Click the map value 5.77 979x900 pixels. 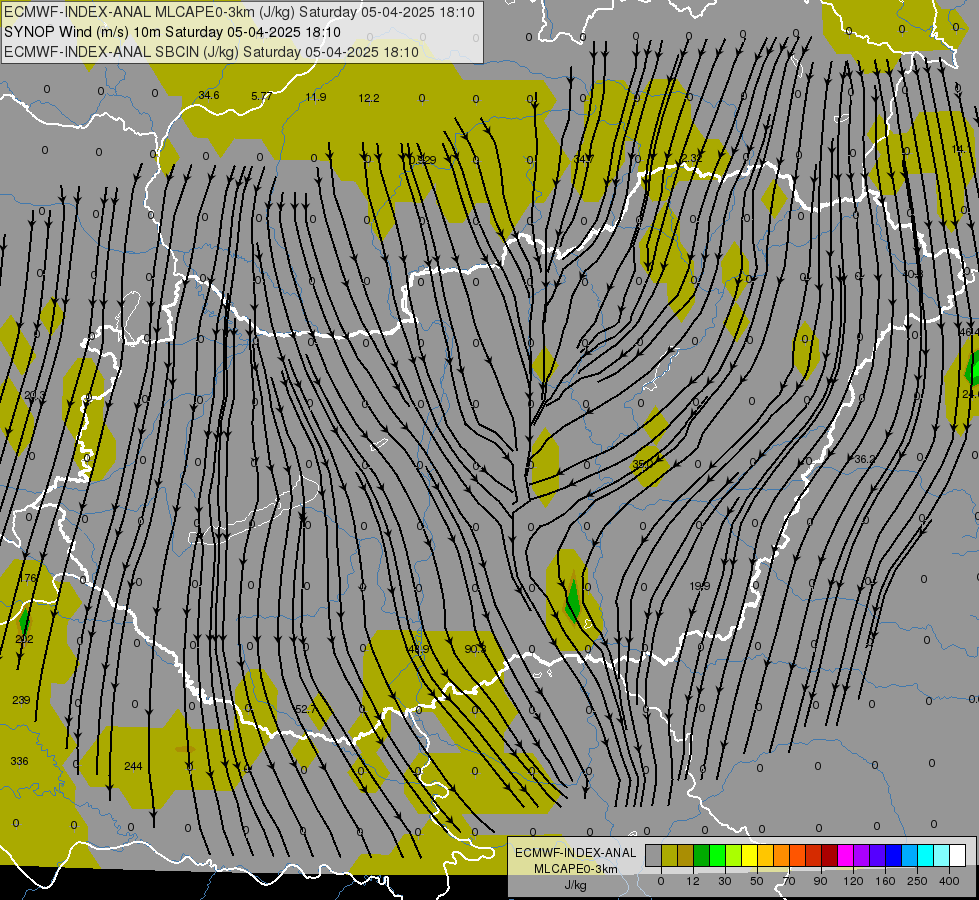[262, 96]
